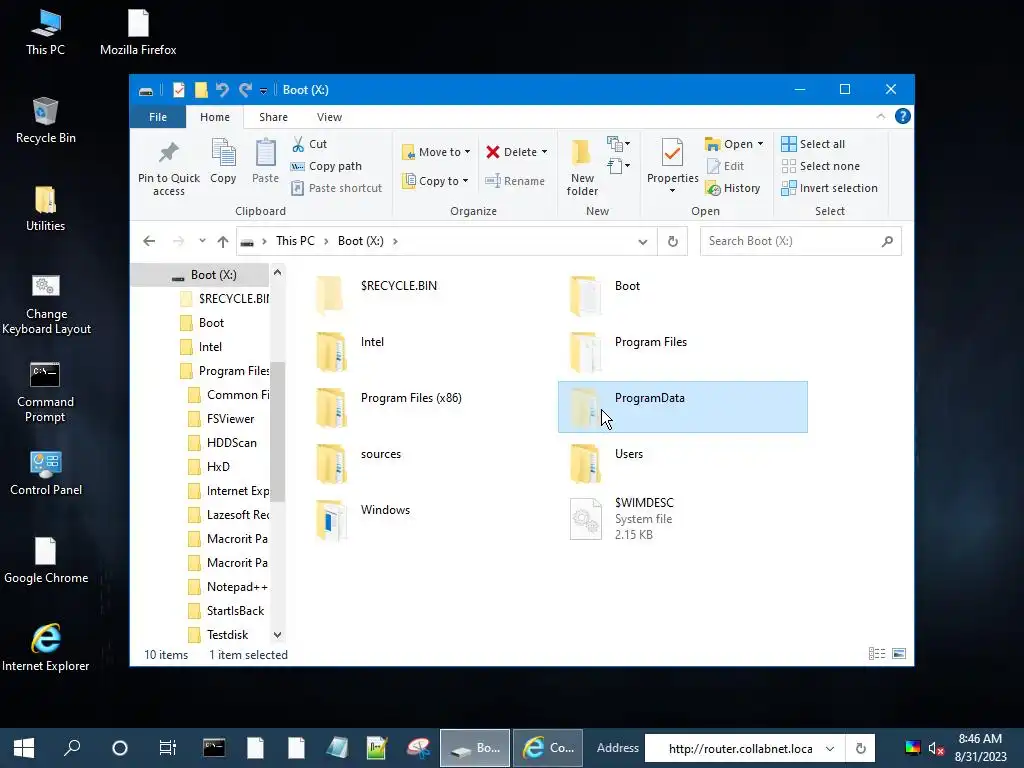Open the Move to dropdown
The image size is (1024, 768).
(436, 152)
